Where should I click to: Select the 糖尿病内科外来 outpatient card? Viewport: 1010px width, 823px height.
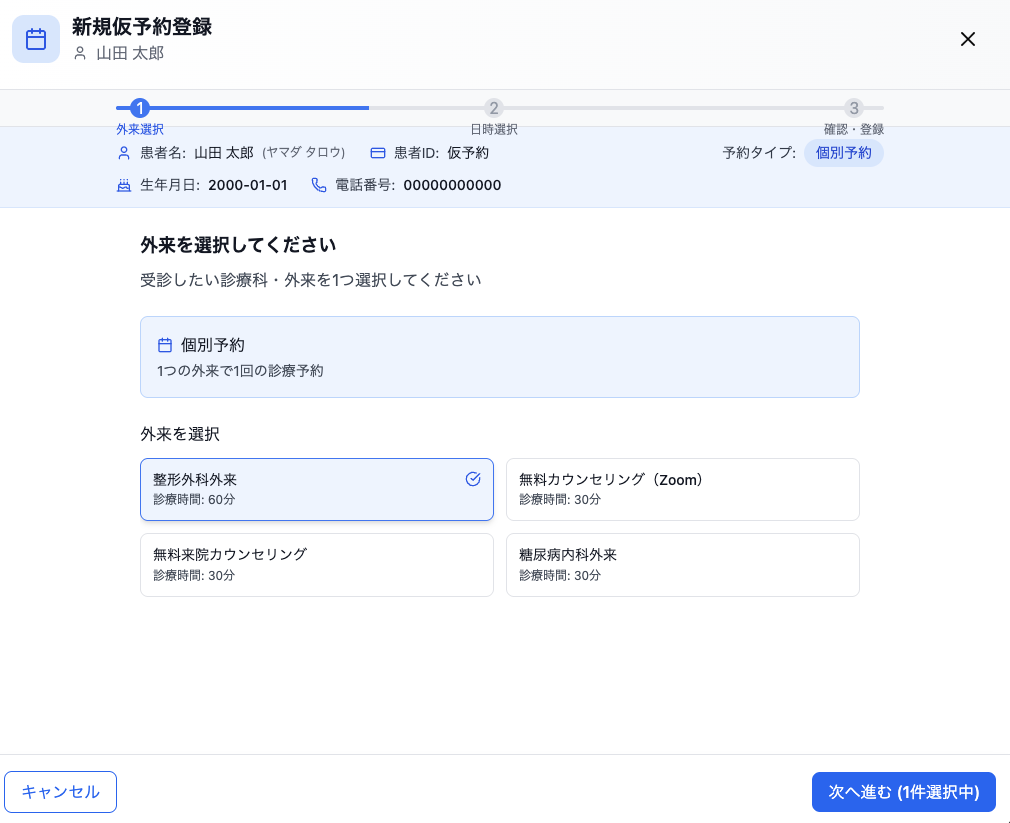tap(683, 565)
